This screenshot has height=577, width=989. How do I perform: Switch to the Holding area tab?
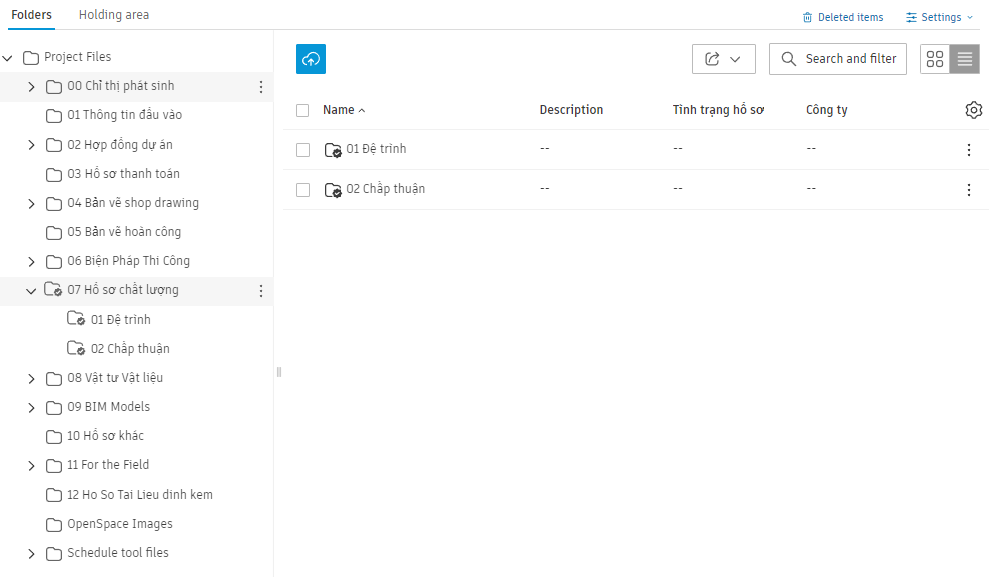tap(114, 15)
